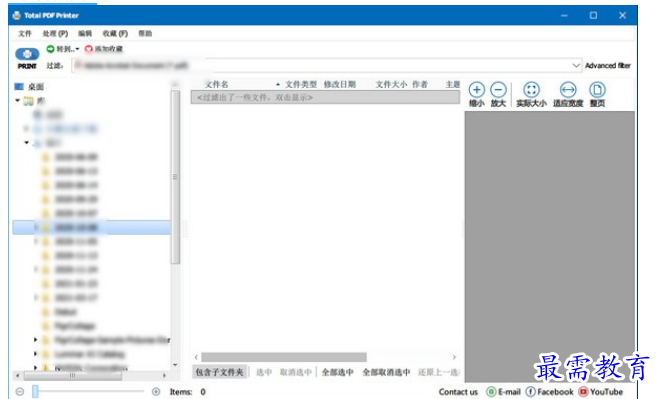Click the 全部选中 select all button

pyautogui.click(x=337, y=372)
